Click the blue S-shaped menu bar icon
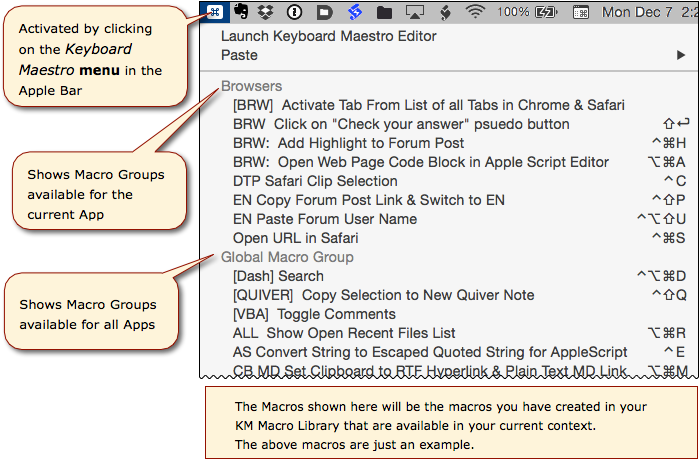 pyautogui.click(x=354, y=12)
